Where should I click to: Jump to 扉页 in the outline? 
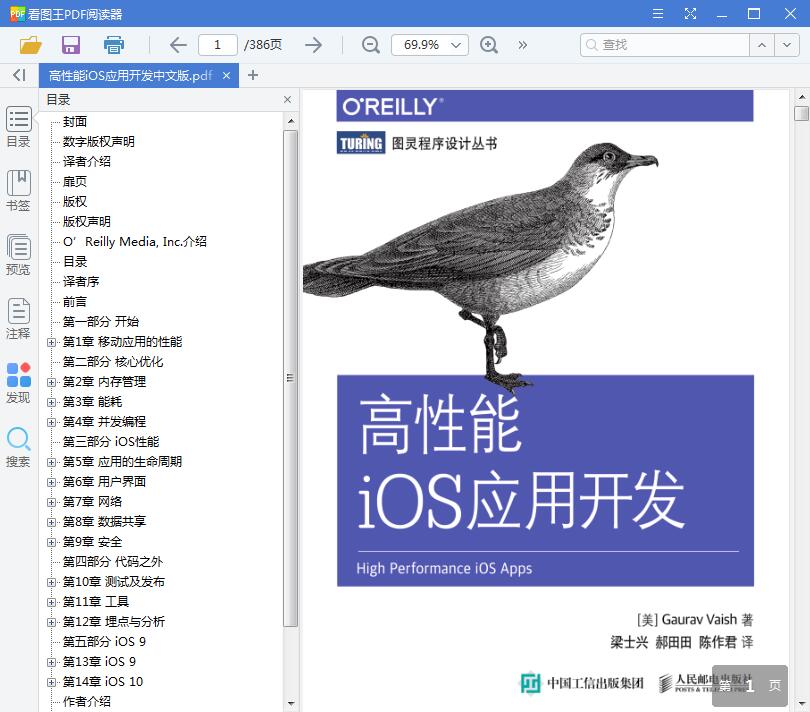click(x=75, y=181)
